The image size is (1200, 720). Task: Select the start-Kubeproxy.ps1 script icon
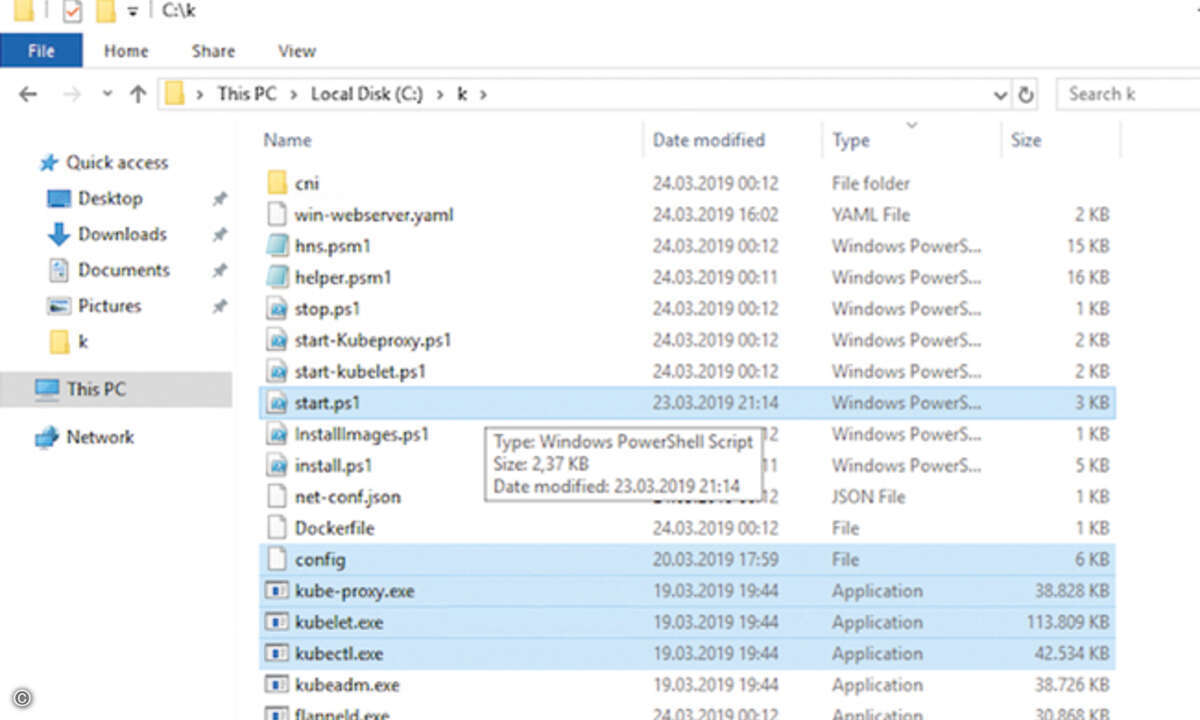pos(277,340)
